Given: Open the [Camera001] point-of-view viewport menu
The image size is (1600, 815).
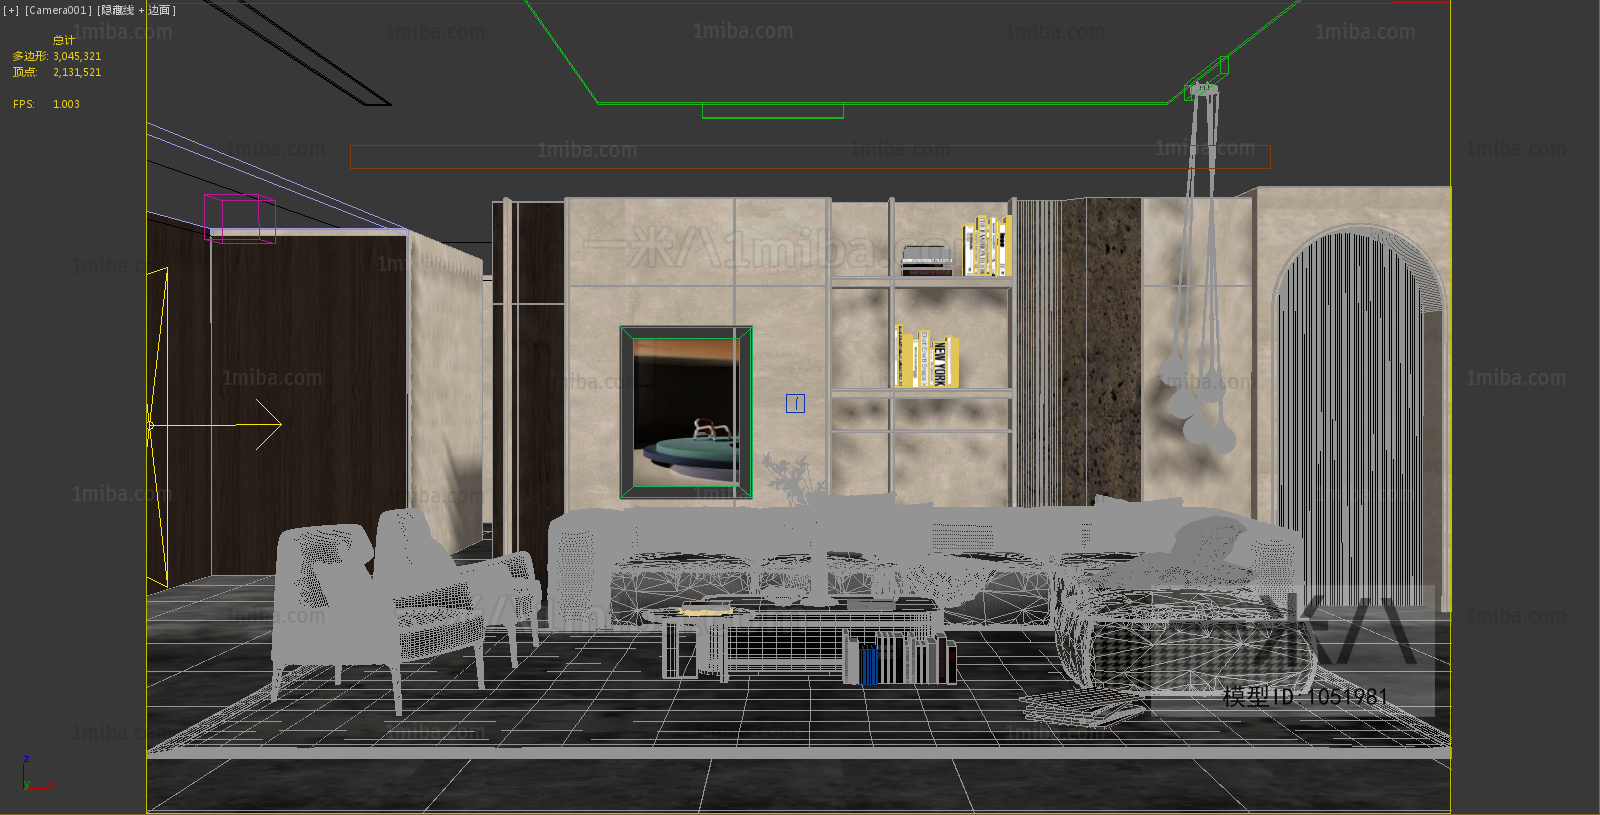Looking at the screenshot, I should point(58,10).
